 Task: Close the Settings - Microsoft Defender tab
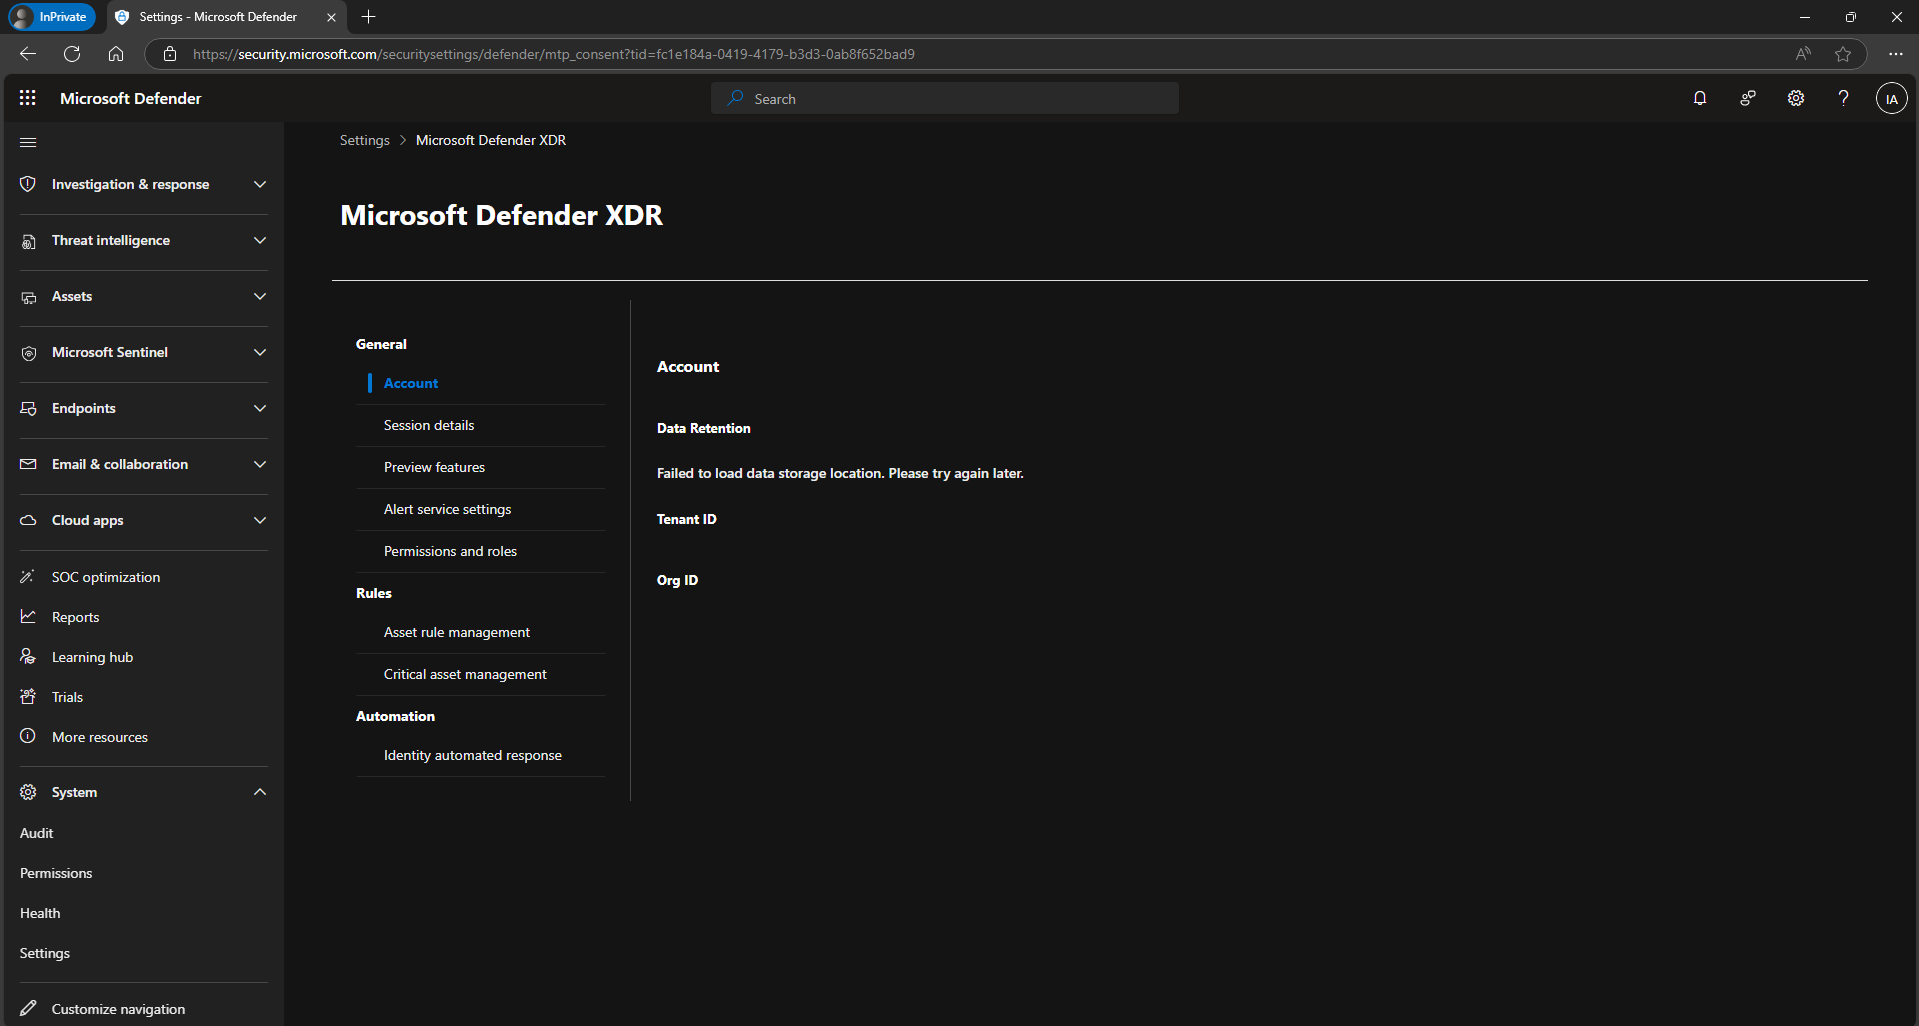coord(331,17)
